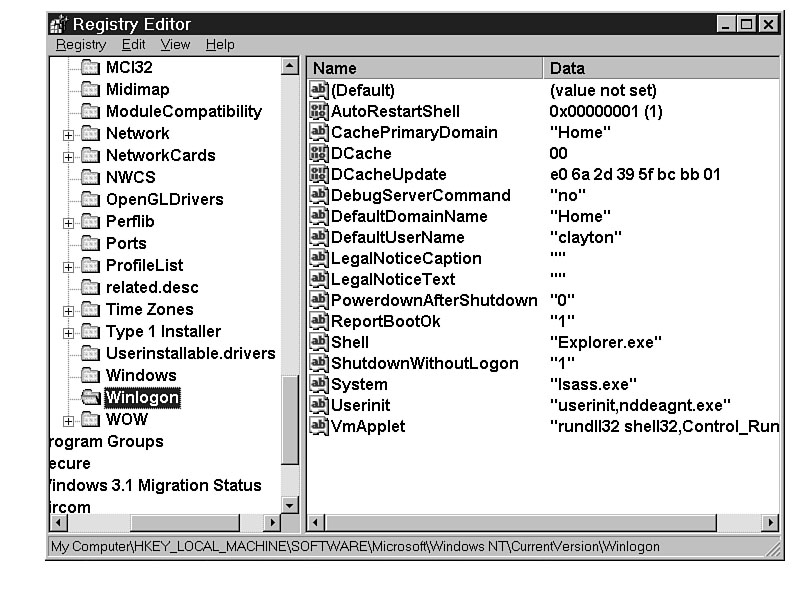Click the binary icon next to AutoRestartShell
The height and width of the screenshot is (600, 800).
[319, 112]
